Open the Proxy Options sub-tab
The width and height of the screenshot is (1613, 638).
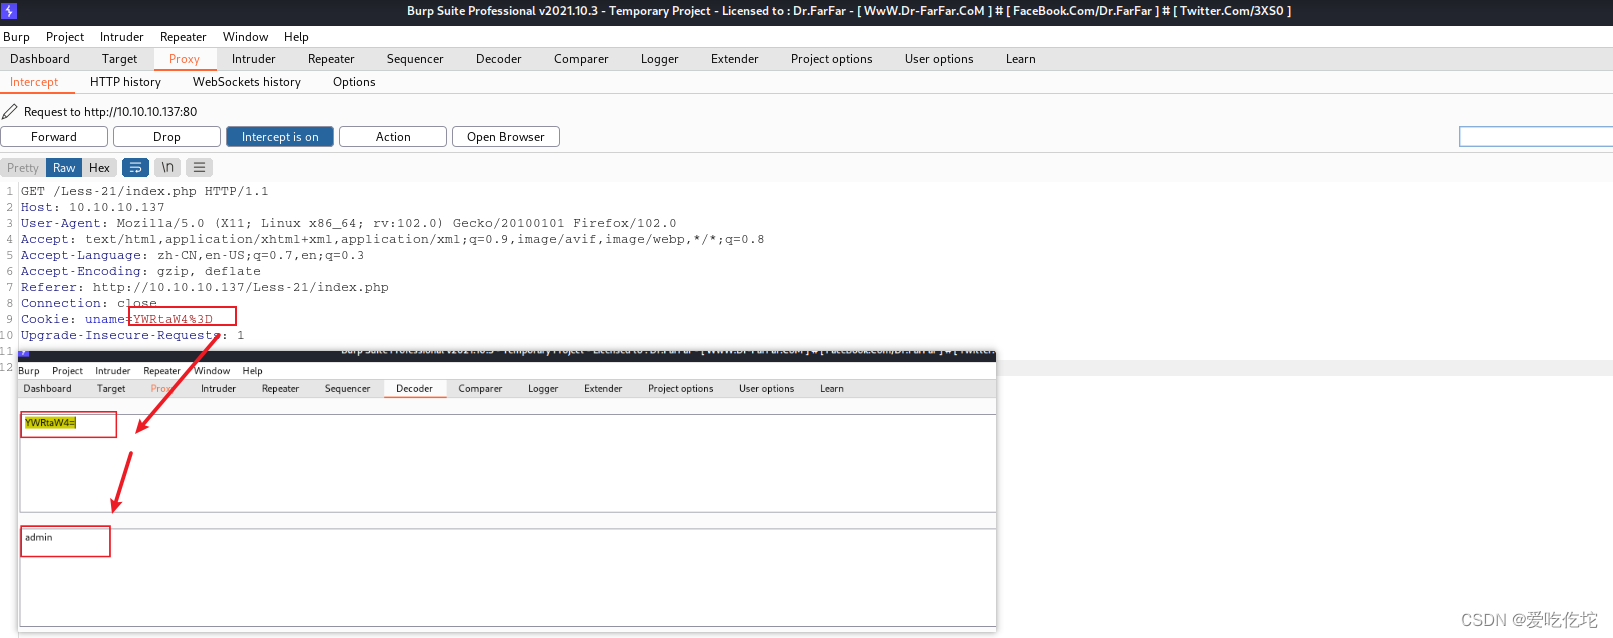(x=354, y=82)
